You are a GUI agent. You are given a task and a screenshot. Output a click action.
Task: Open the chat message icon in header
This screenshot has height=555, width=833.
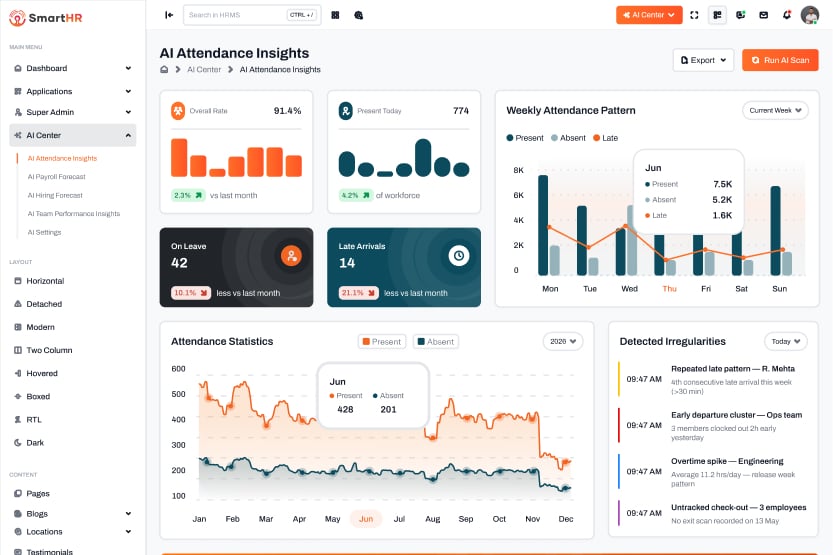click(740, 15)
